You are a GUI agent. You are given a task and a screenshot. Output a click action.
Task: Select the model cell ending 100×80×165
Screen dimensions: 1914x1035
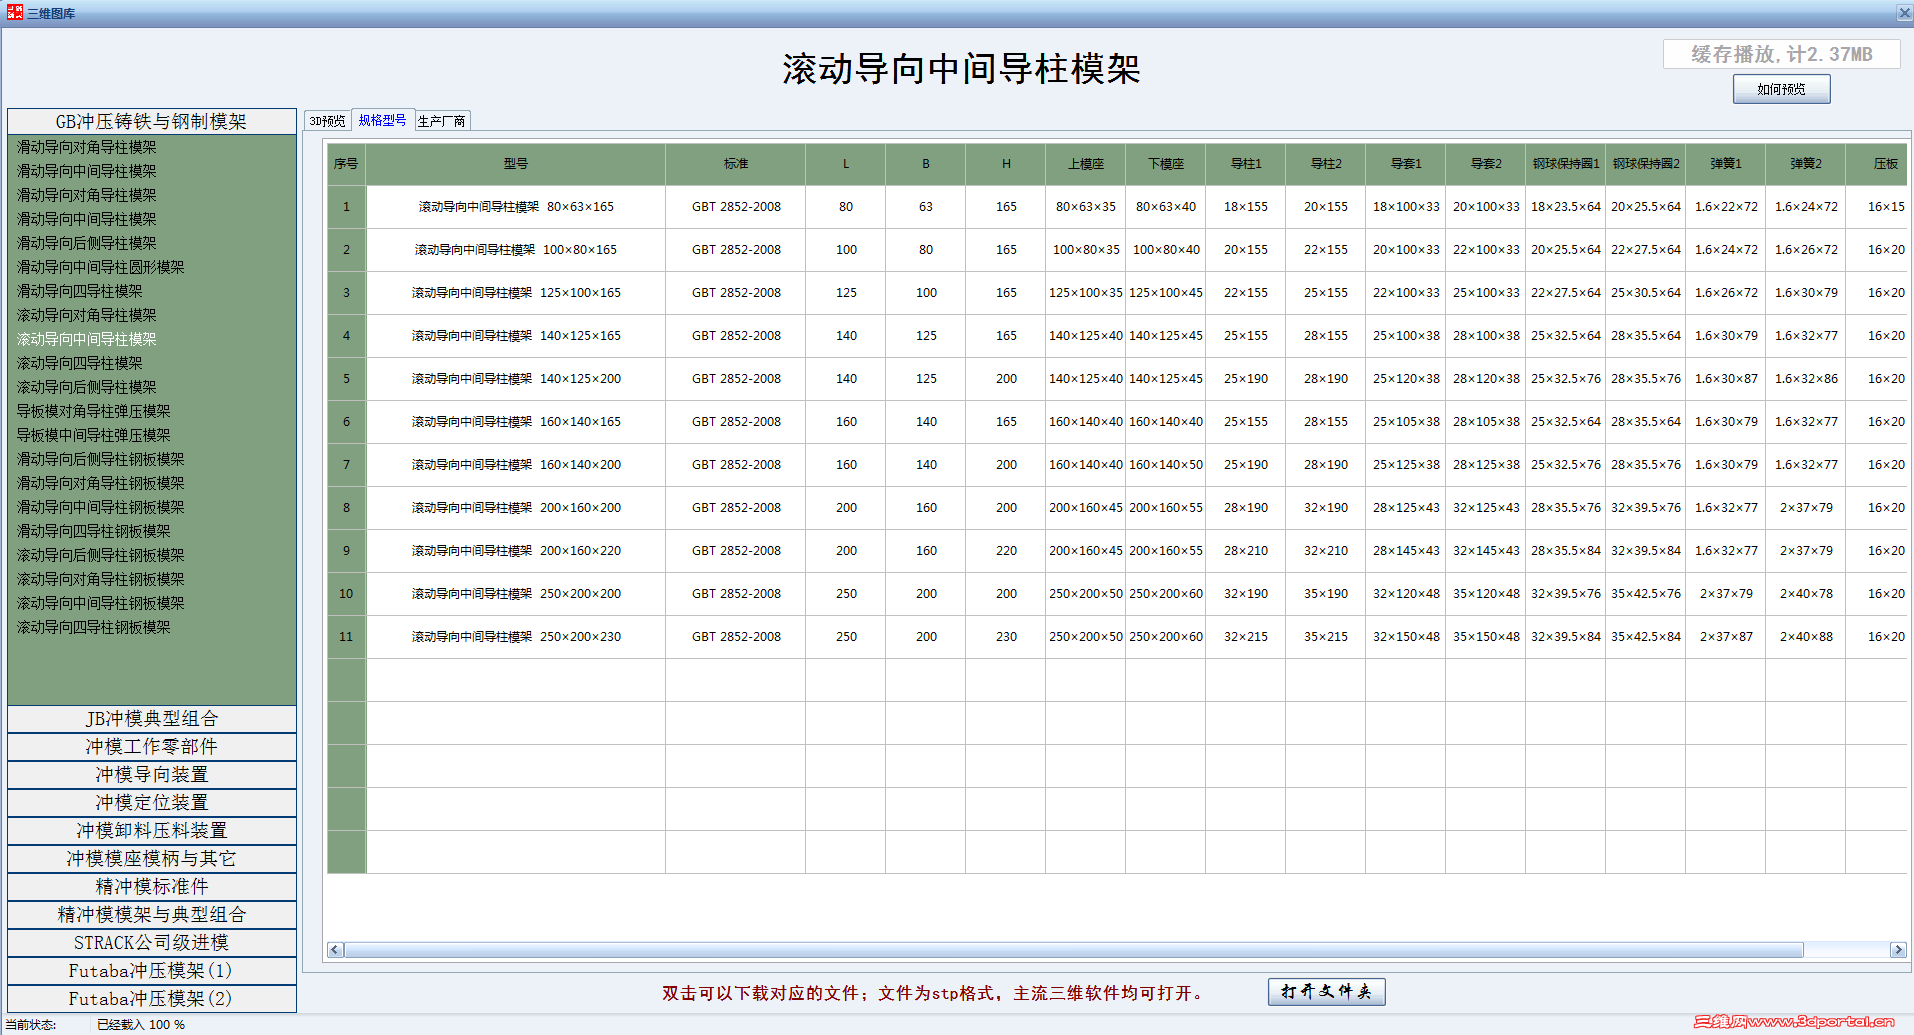(516, 250)
